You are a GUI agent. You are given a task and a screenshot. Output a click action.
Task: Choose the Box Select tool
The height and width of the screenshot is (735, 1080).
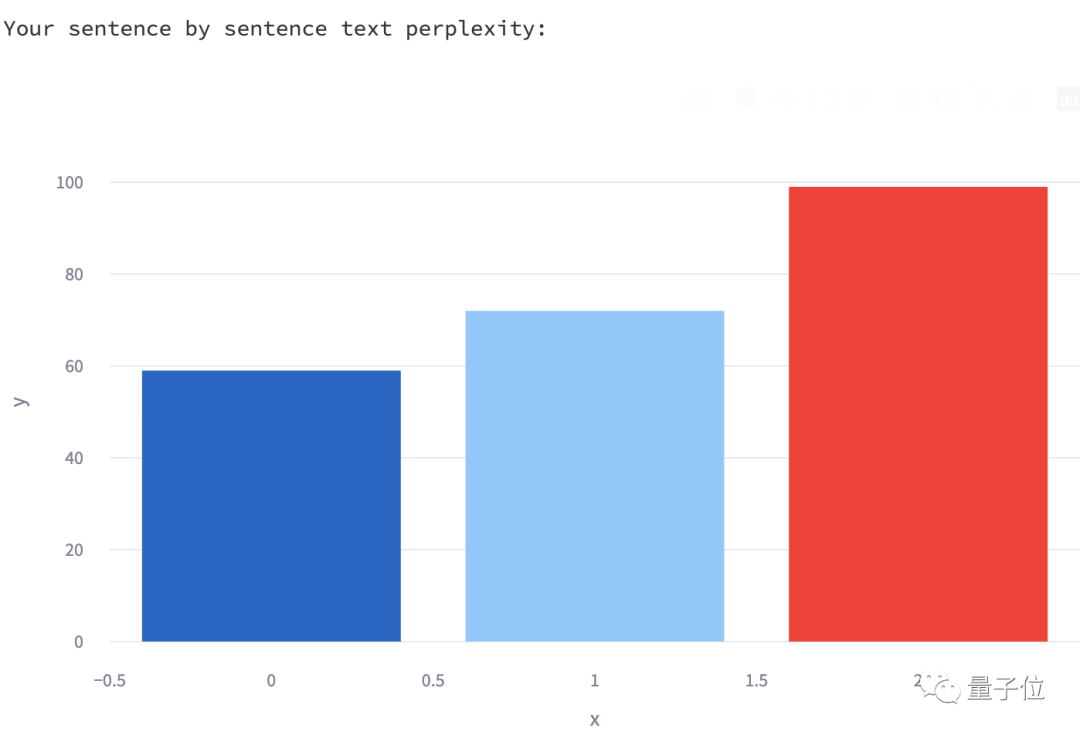[x=822, y=98]
